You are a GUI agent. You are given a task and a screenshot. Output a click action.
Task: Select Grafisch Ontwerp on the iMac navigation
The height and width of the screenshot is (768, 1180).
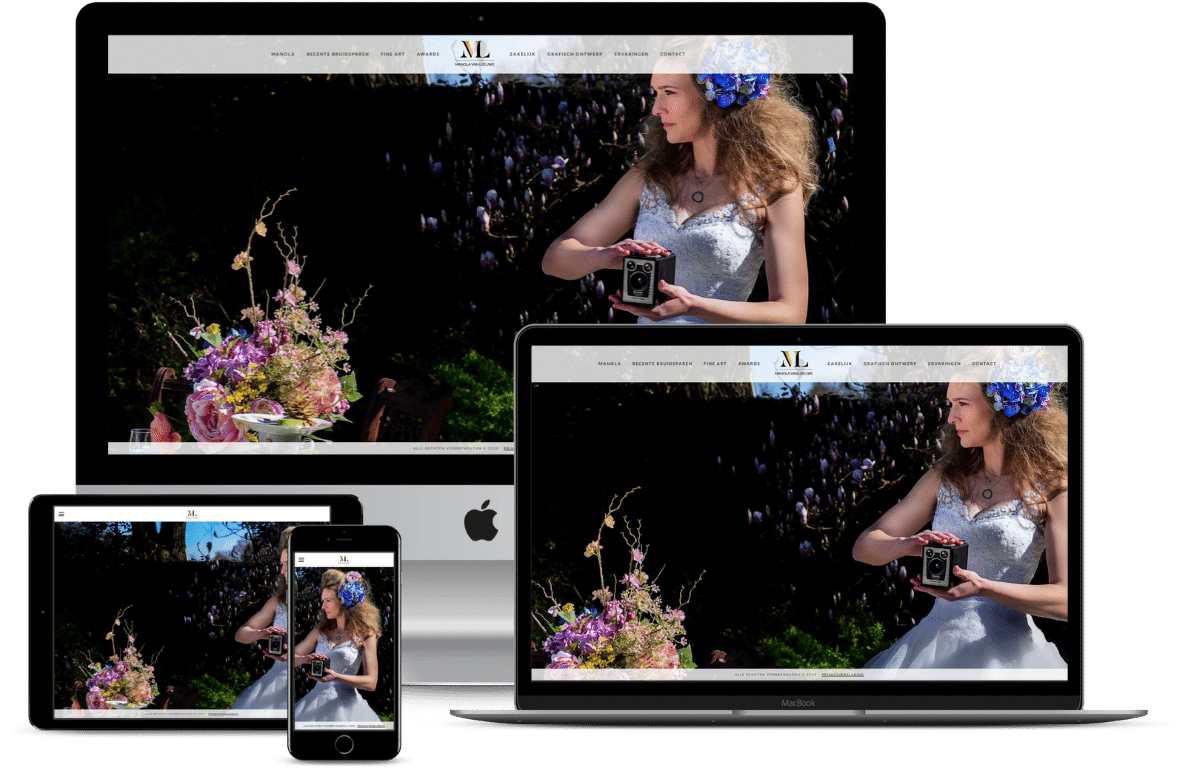pos(575,54)
